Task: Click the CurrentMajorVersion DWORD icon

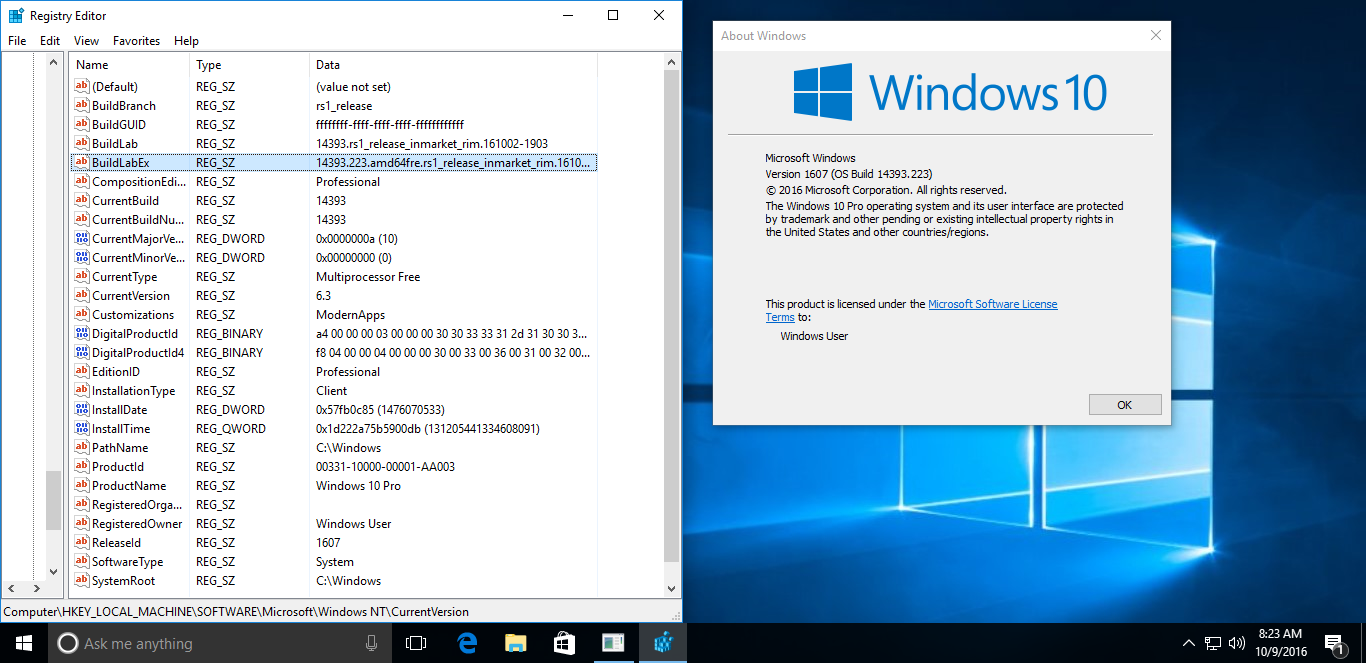Action: point(82,239)
